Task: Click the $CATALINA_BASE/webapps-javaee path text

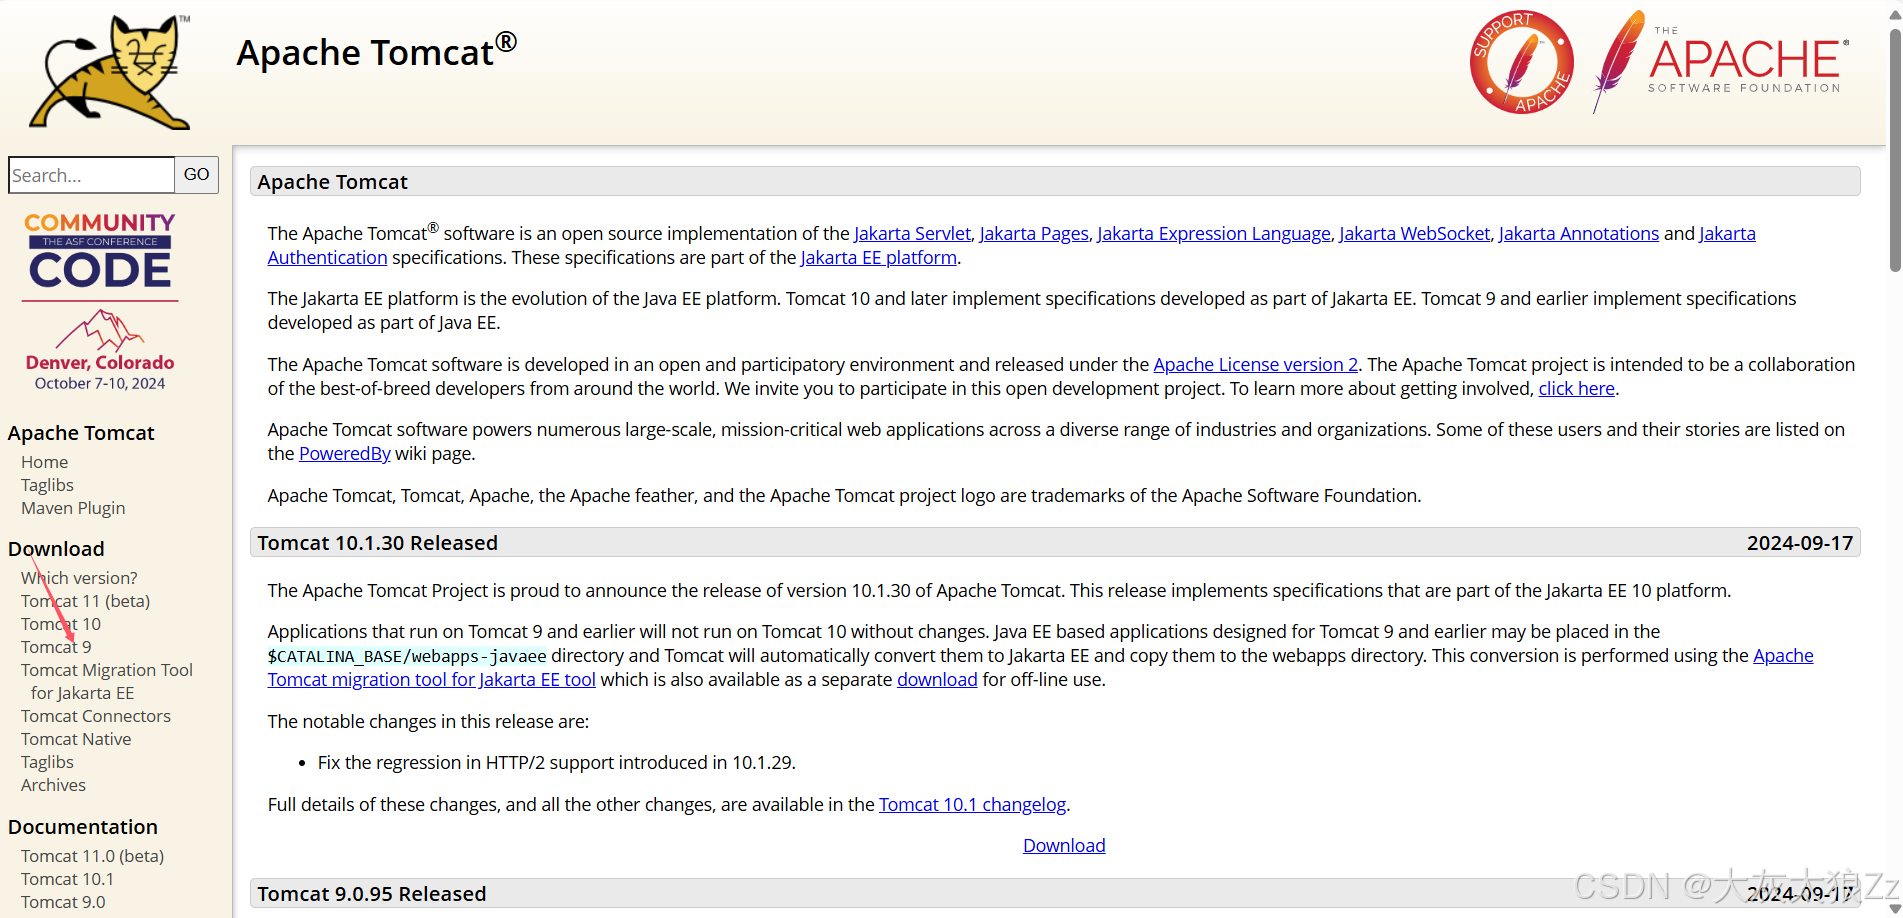Action: [407, 656]
